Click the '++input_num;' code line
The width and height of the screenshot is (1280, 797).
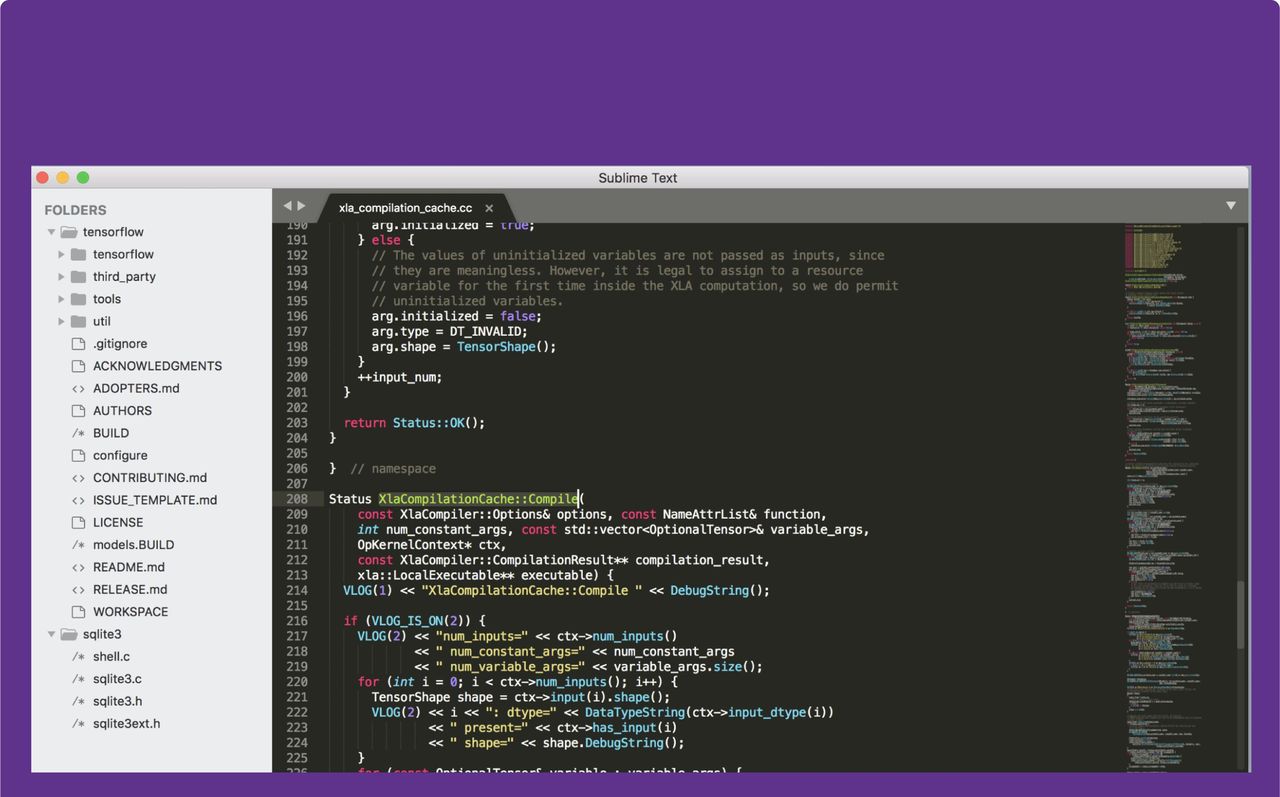(399, 377)
